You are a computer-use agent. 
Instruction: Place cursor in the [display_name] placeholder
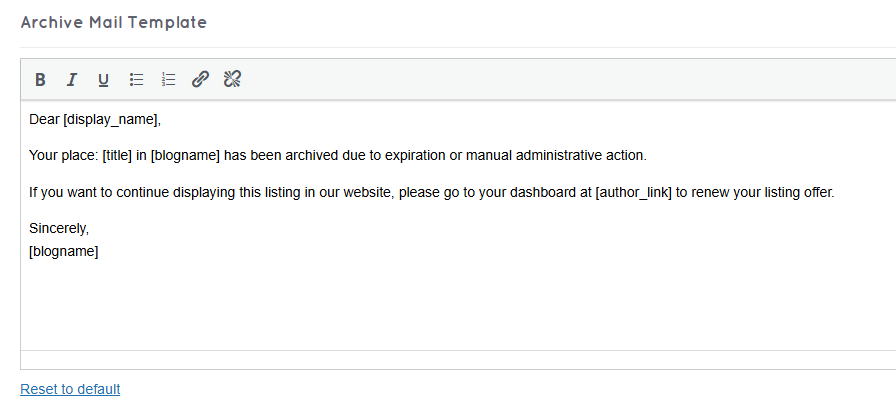110,120
